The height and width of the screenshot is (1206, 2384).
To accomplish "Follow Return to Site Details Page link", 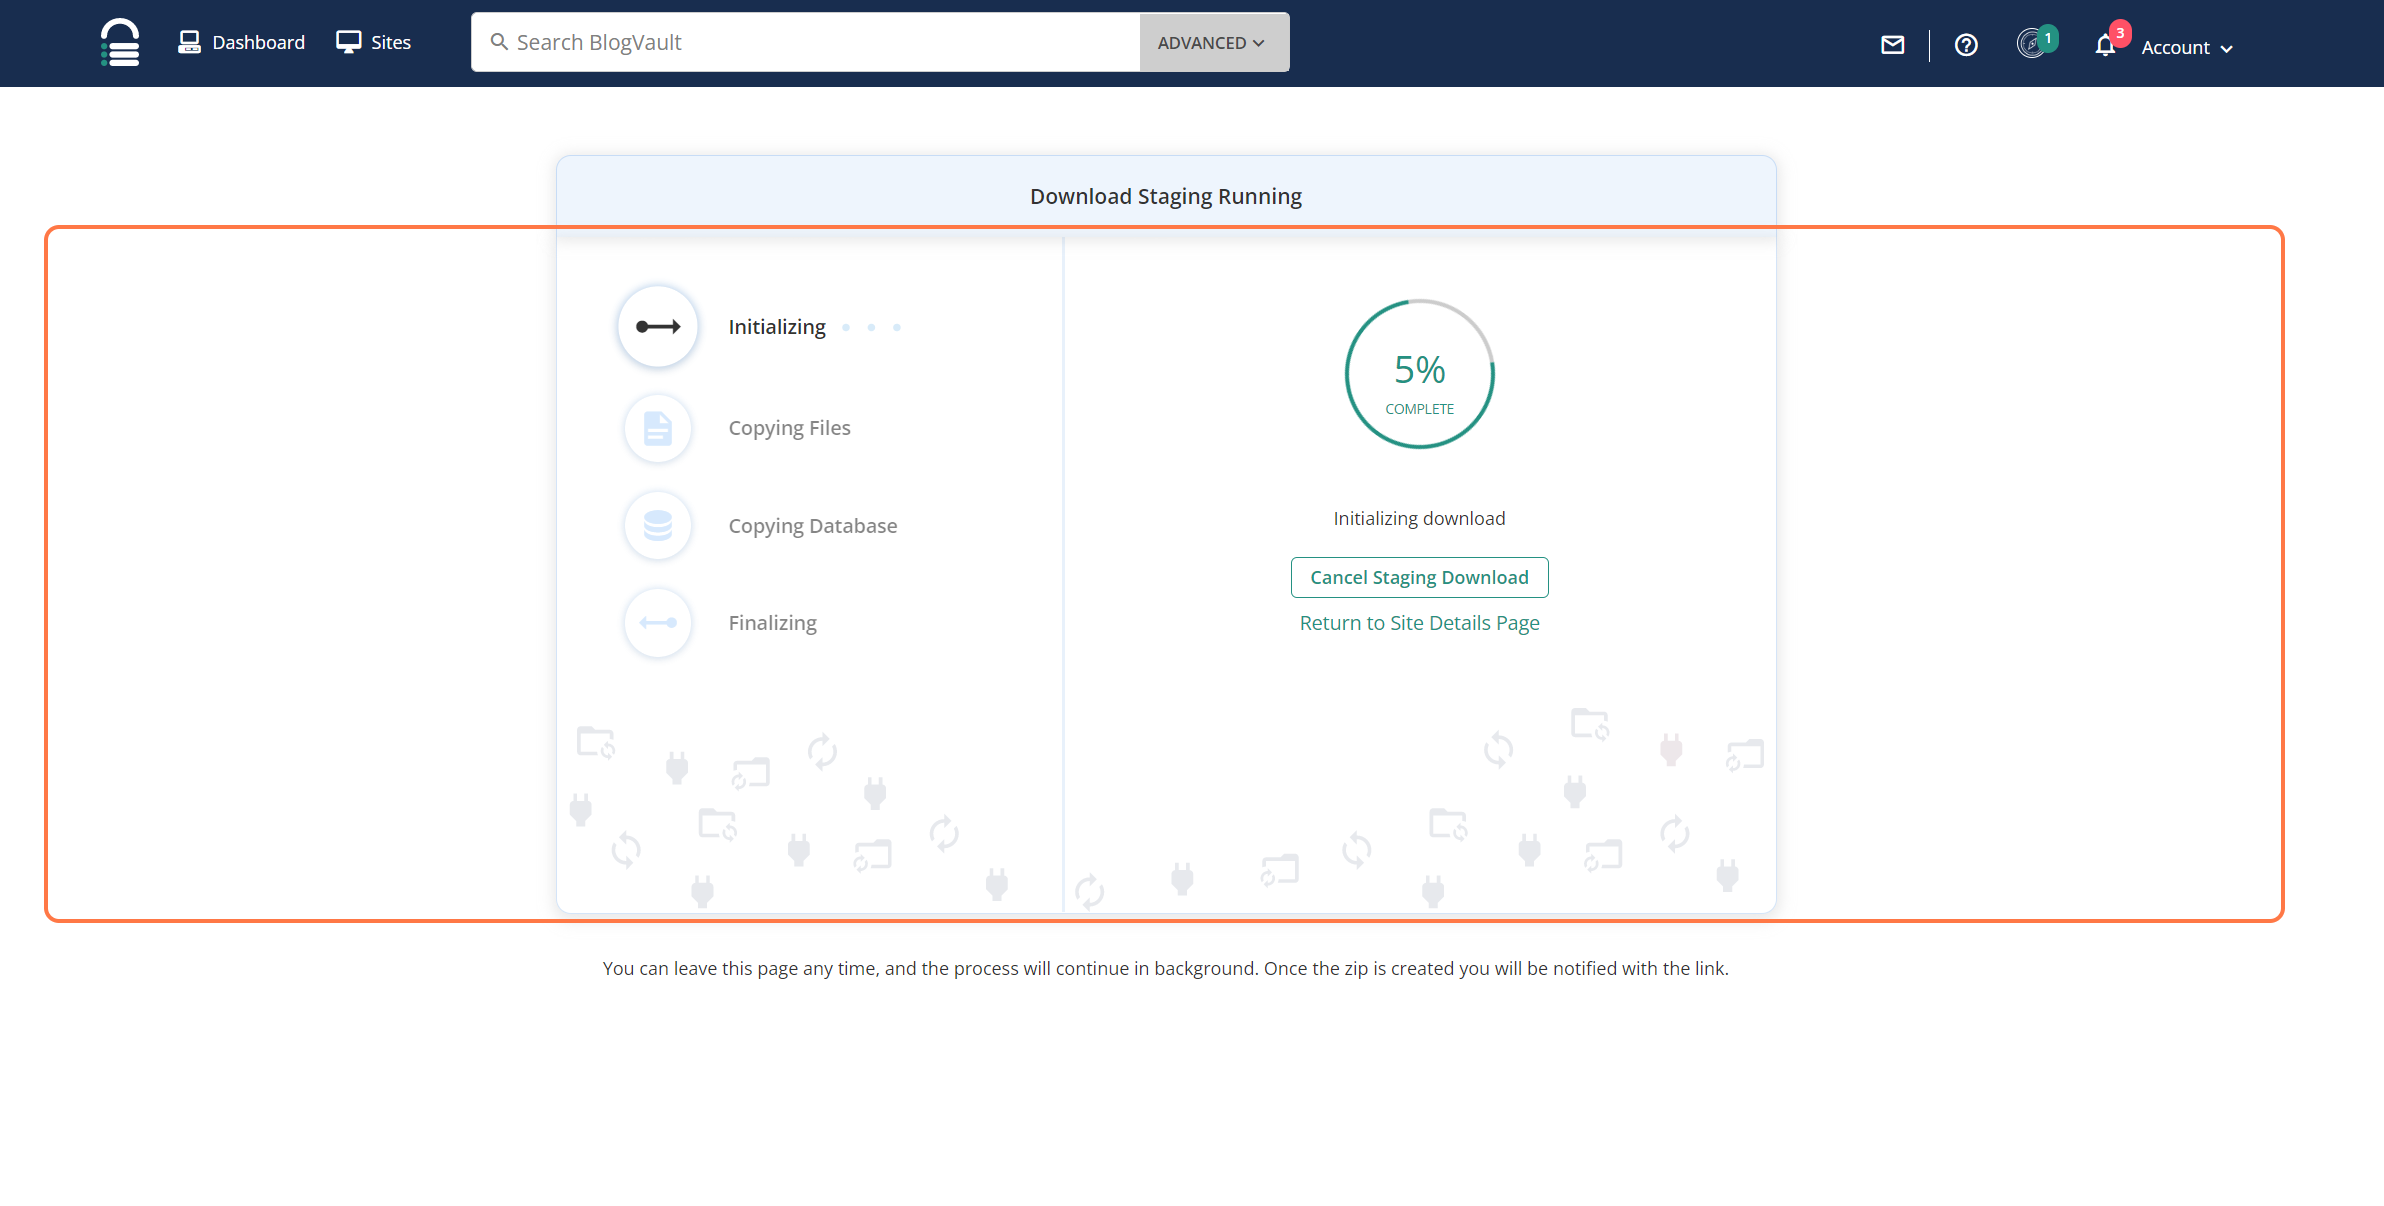I will [x=1419, y=623].
